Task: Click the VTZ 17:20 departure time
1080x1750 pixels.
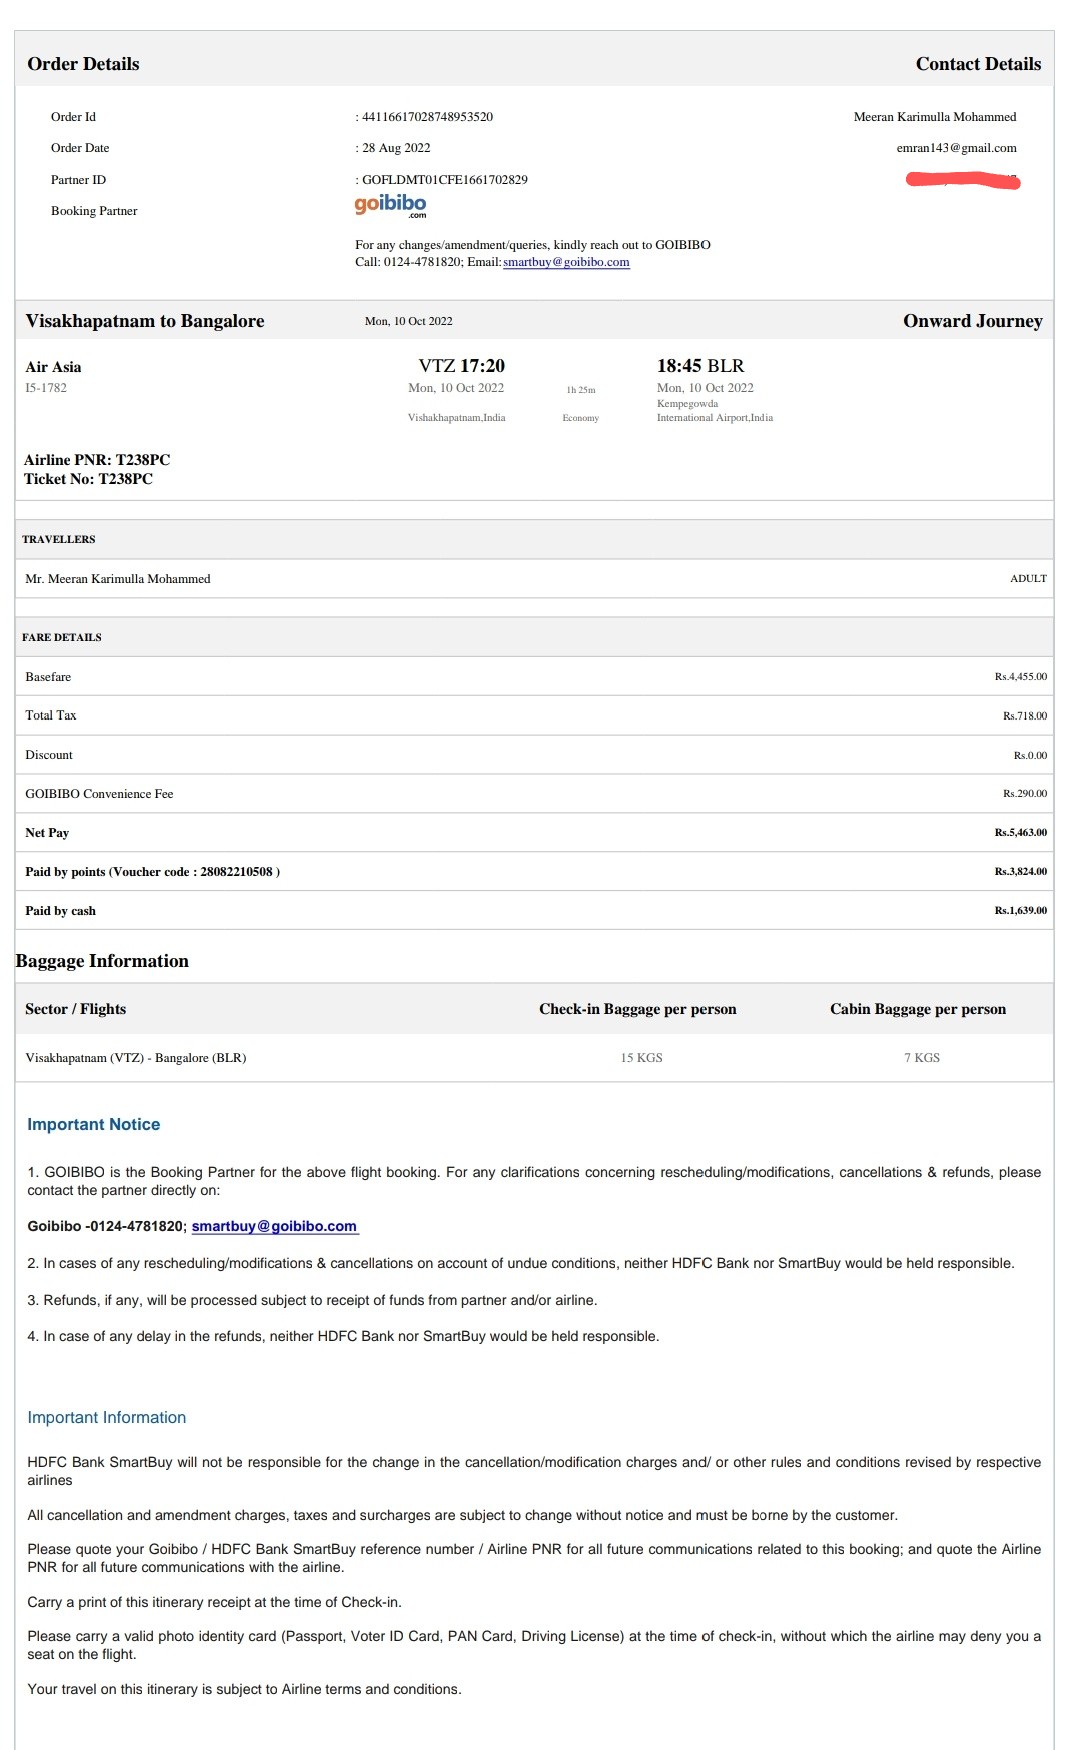Action: [461, 366]
